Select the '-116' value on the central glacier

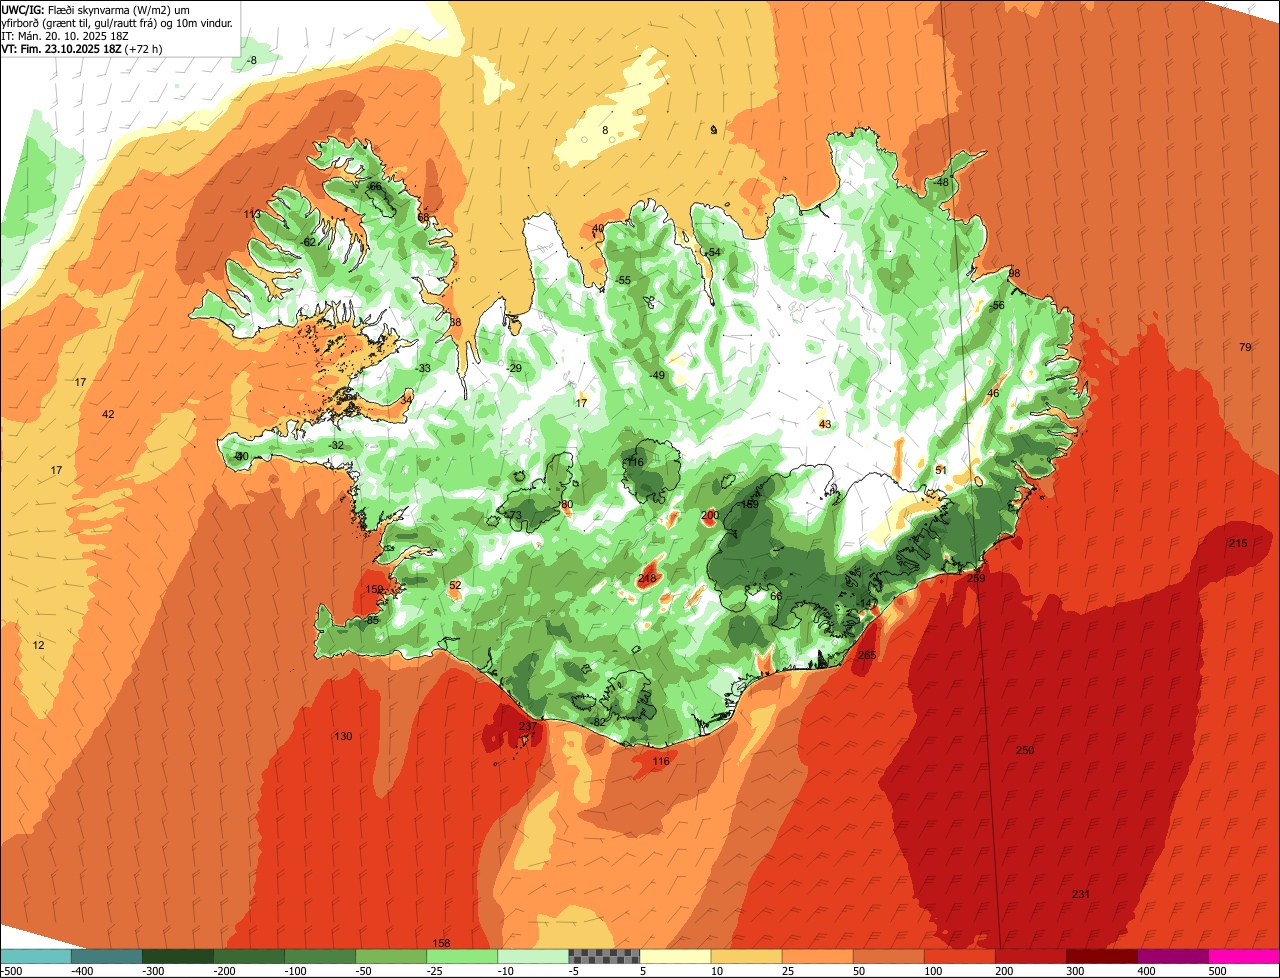click(634, 462)
